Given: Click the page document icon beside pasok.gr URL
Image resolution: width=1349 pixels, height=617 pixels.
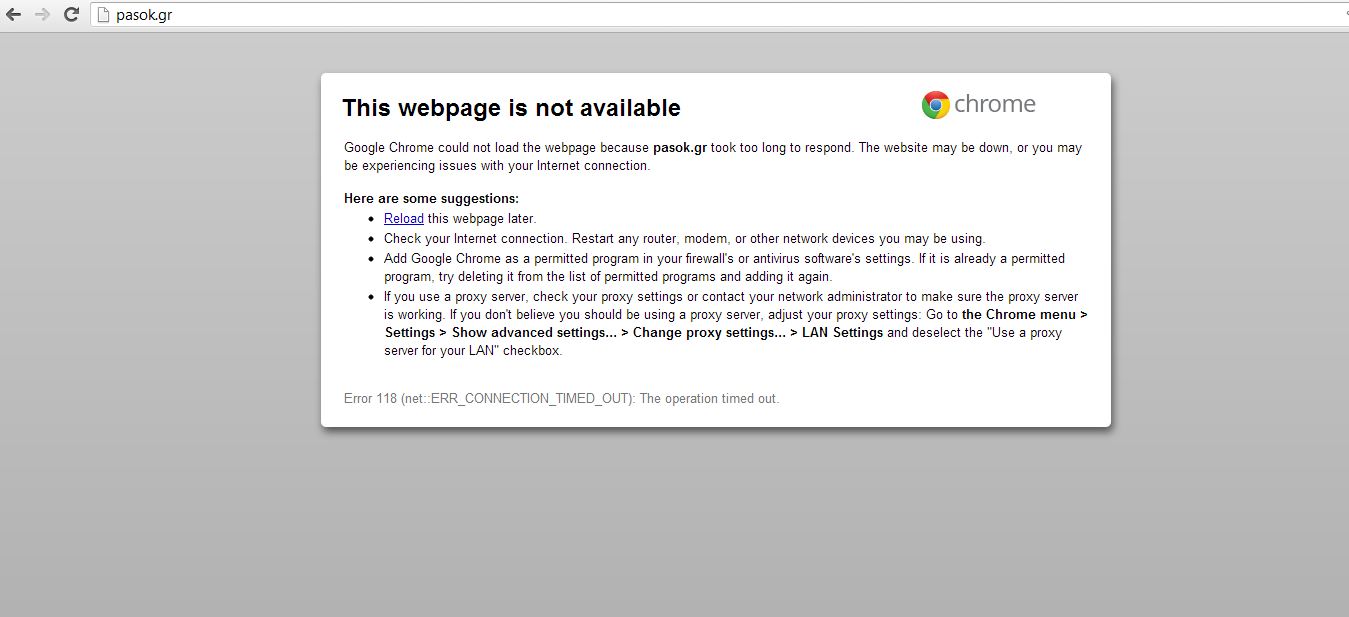Looking at the screenshot, I should [x=101, y=15].
